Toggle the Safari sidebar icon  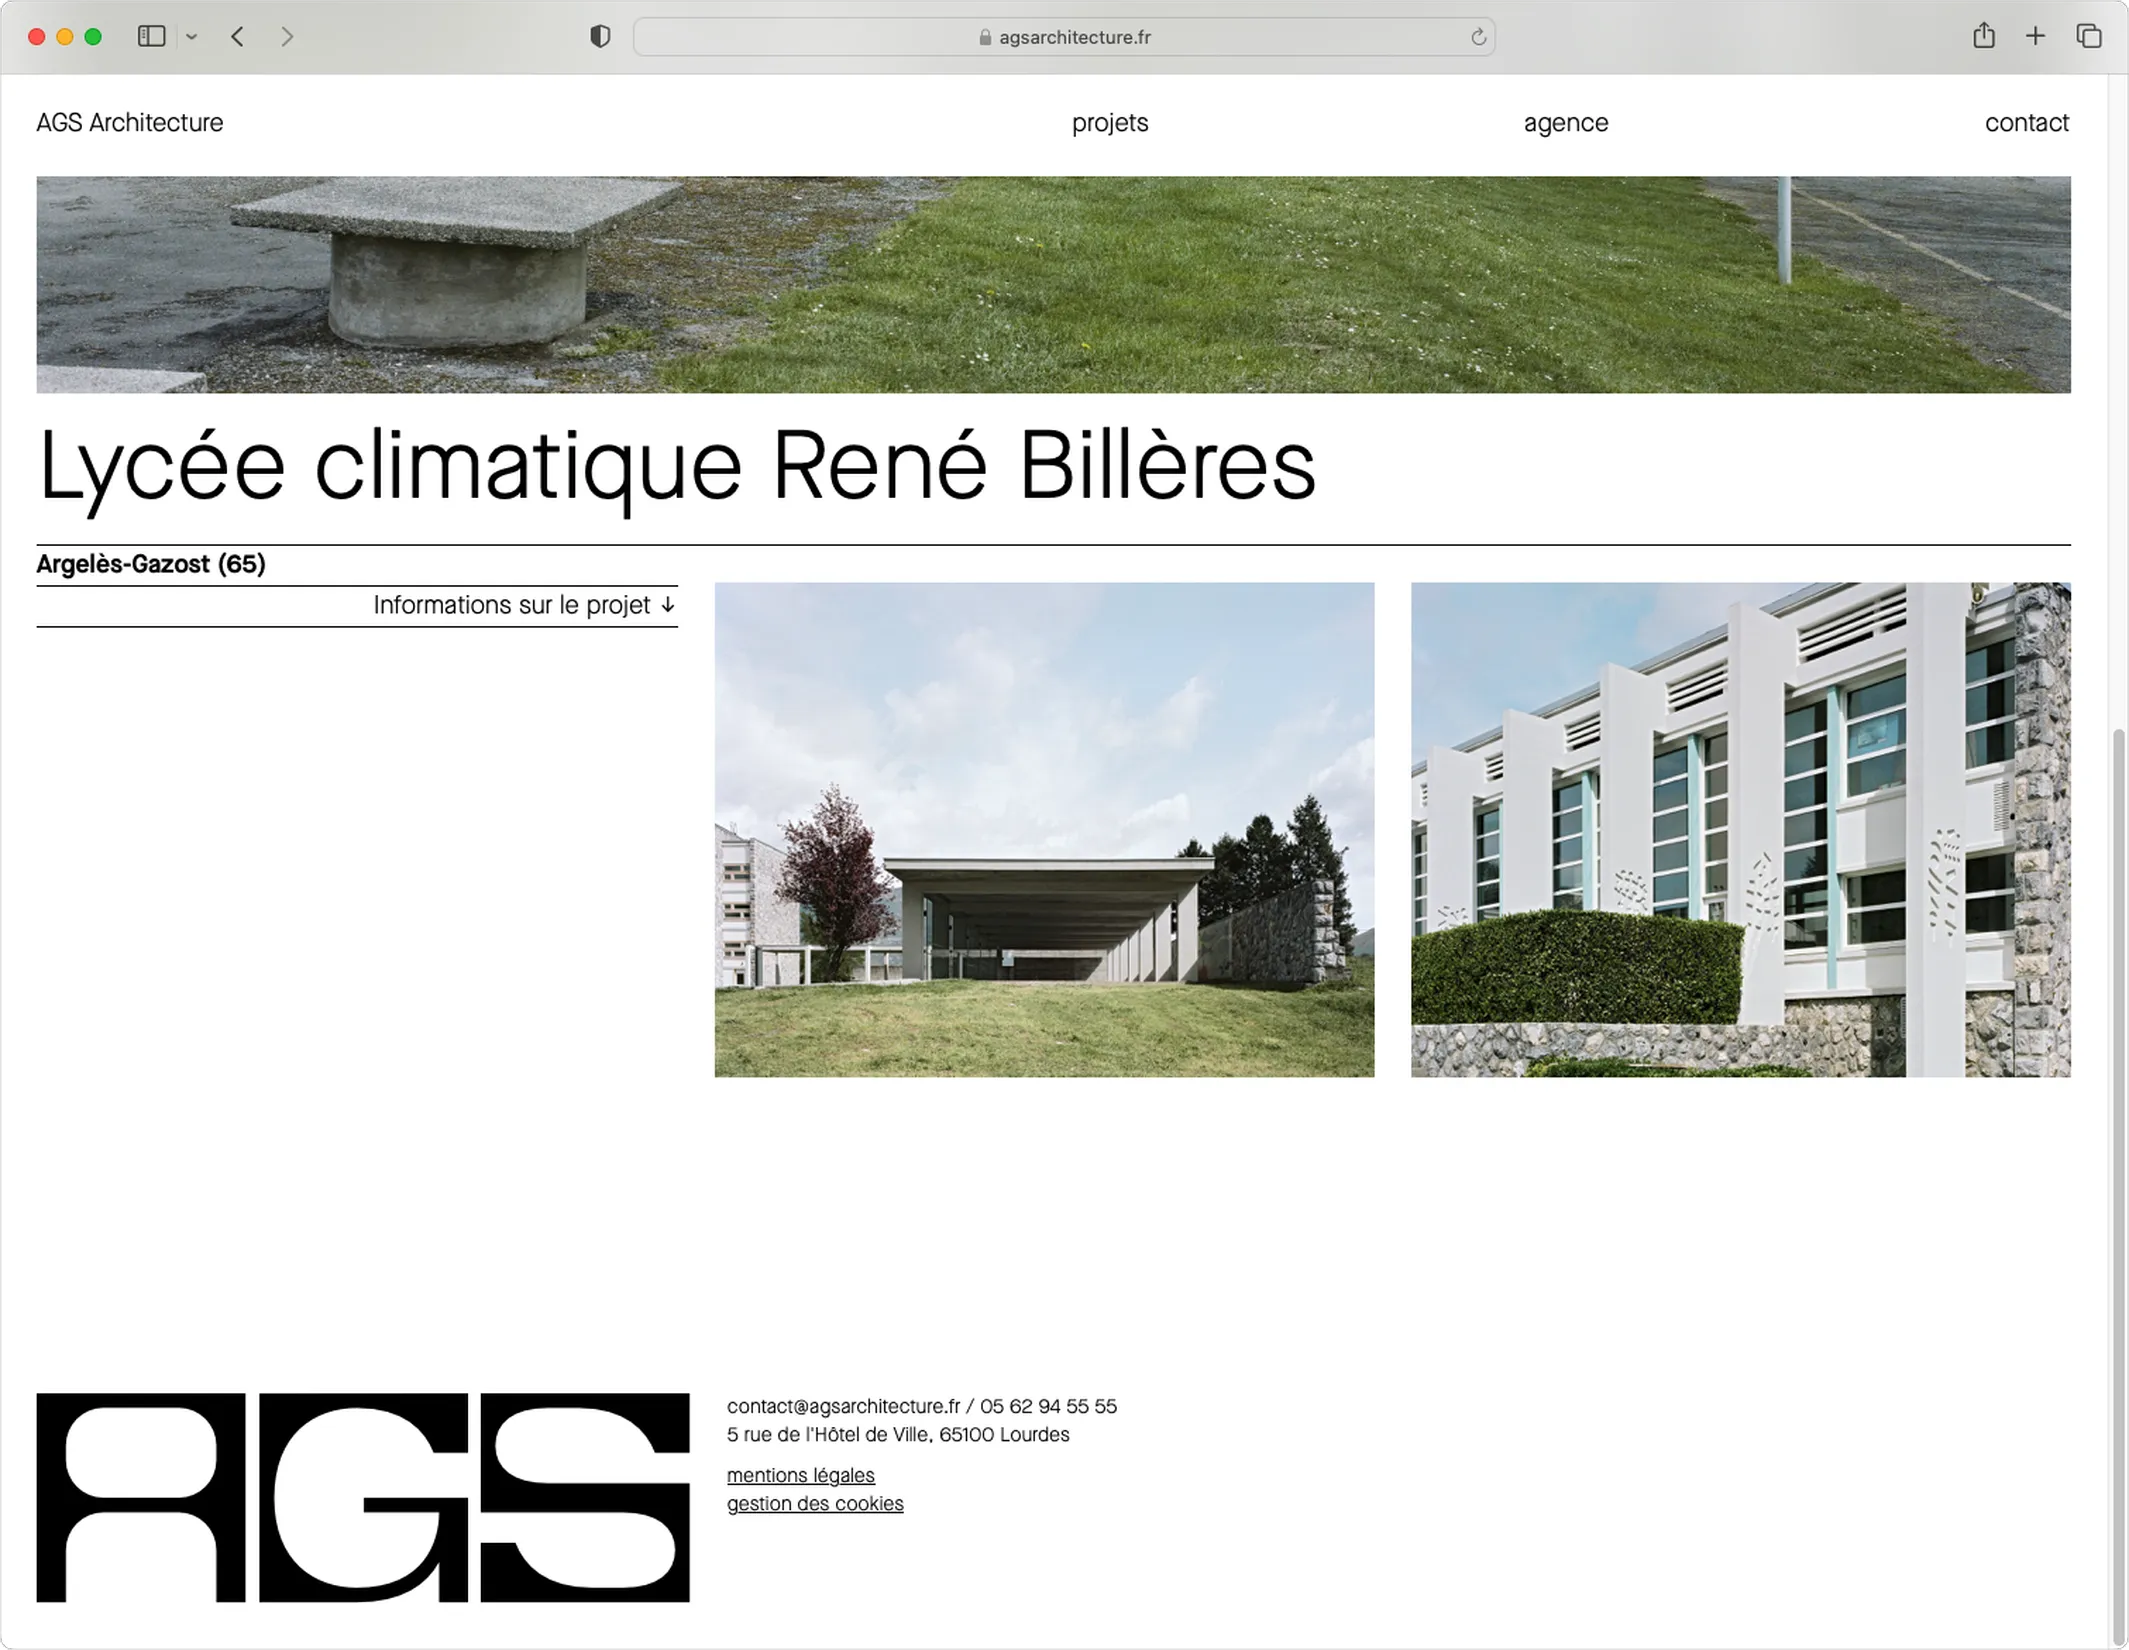click(151, 37)
